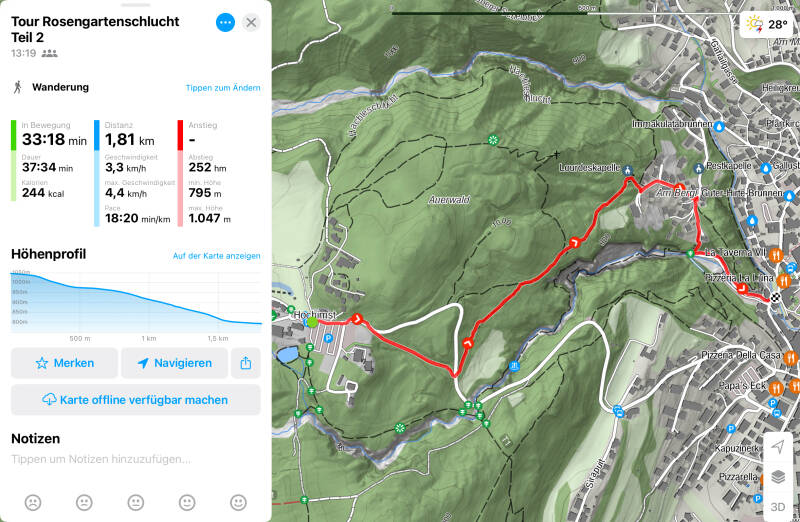This screenshot has width=800, height=522.
Task: Center map on current location arrow
Action: [778, 447]
